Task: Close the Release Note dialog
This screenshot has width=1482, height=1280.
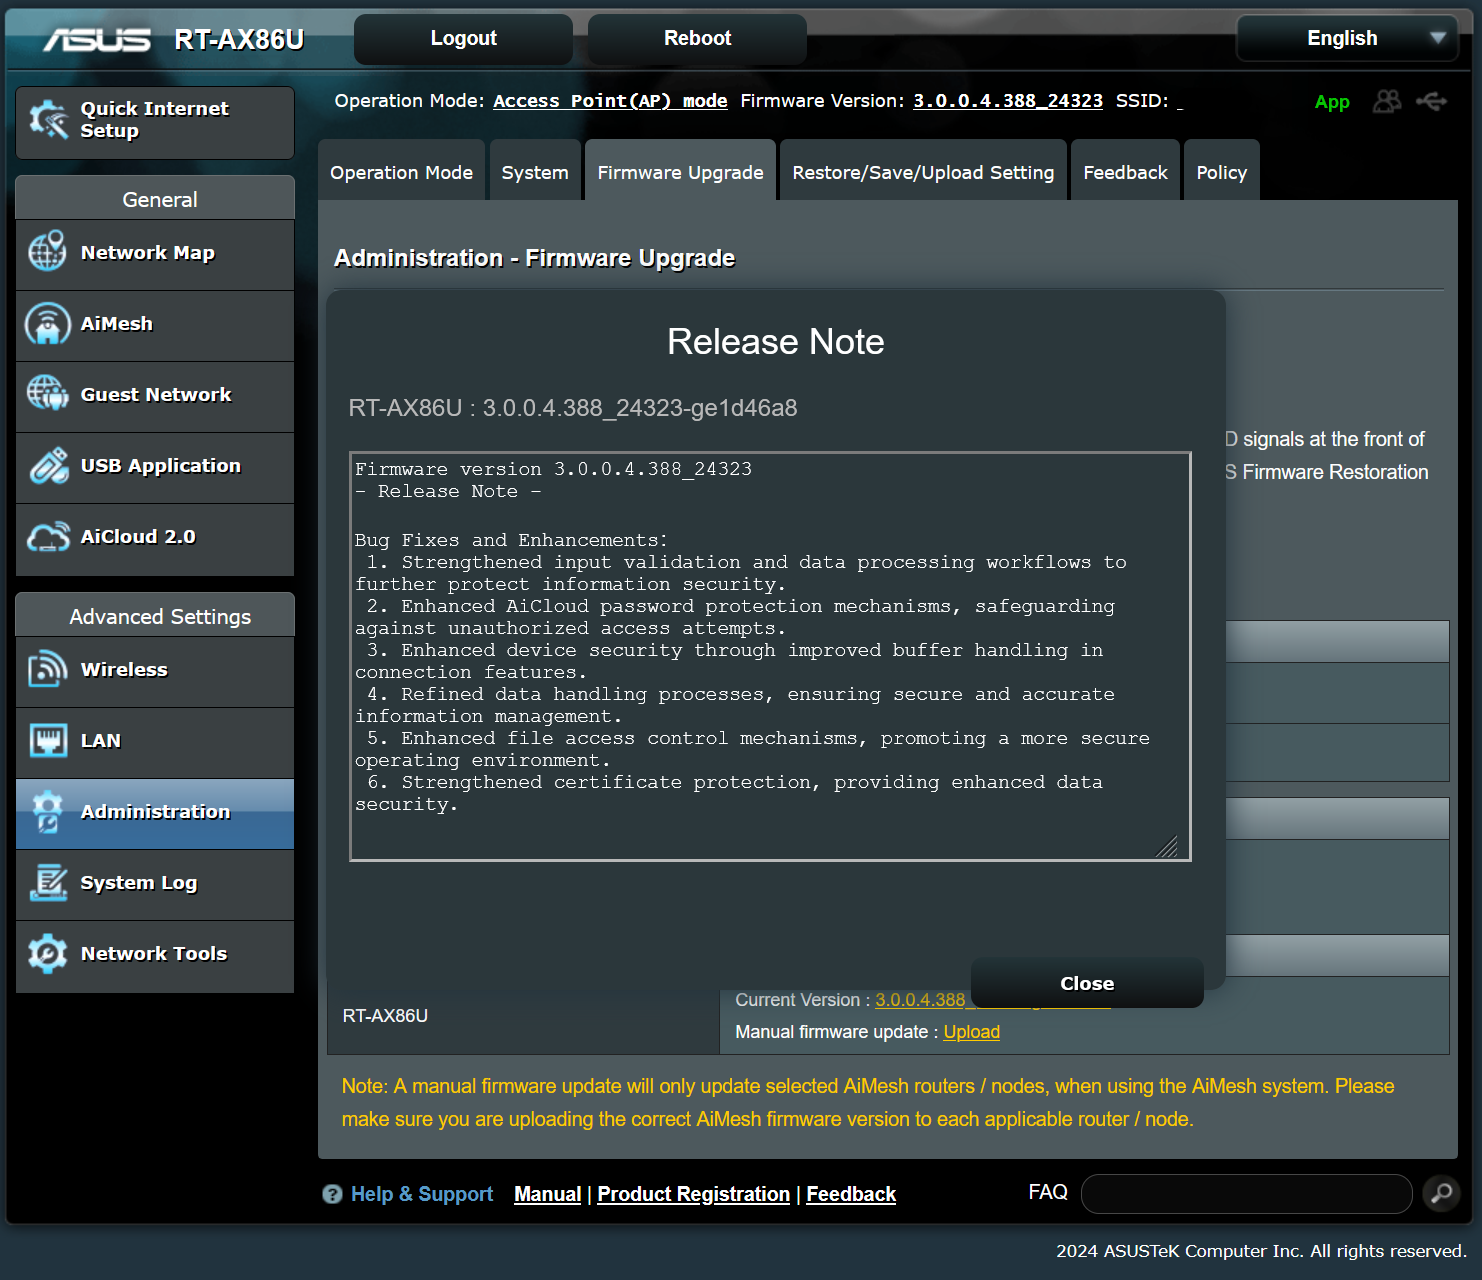Action: coord(1087,983)
